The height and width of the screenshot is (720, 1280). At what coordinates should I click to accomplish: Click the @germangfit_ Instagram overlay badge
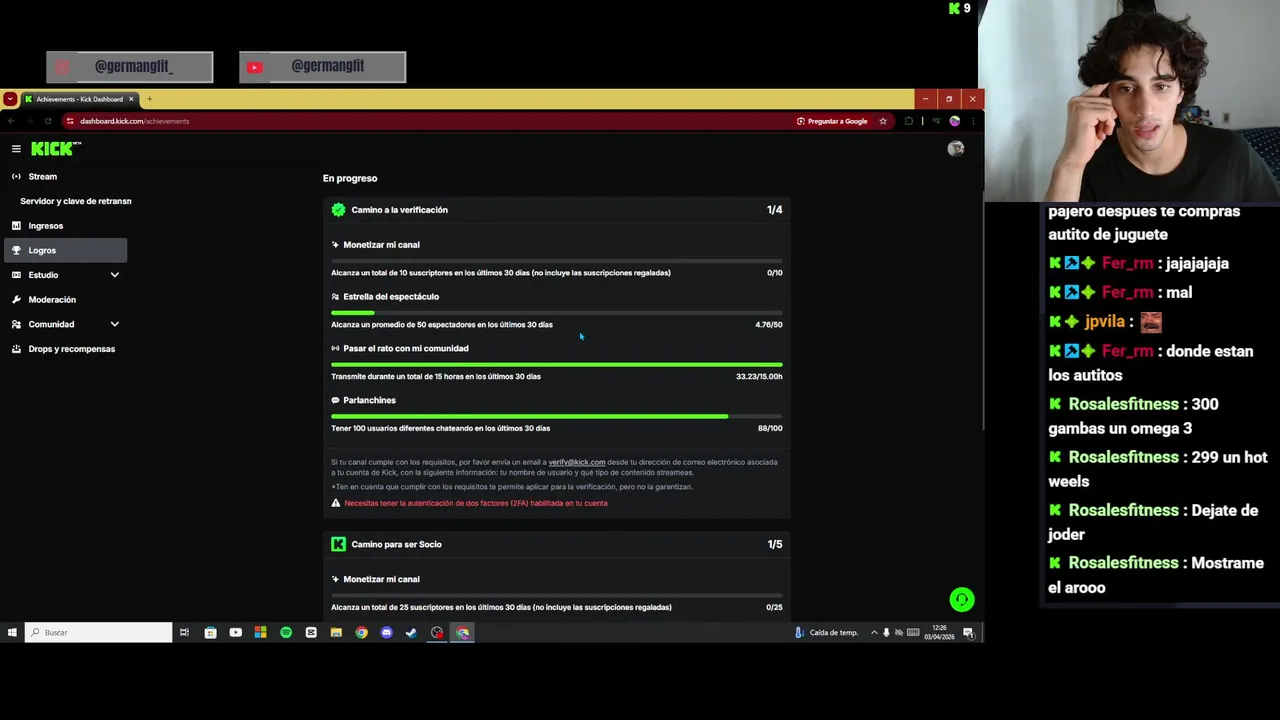coord(130,67)
